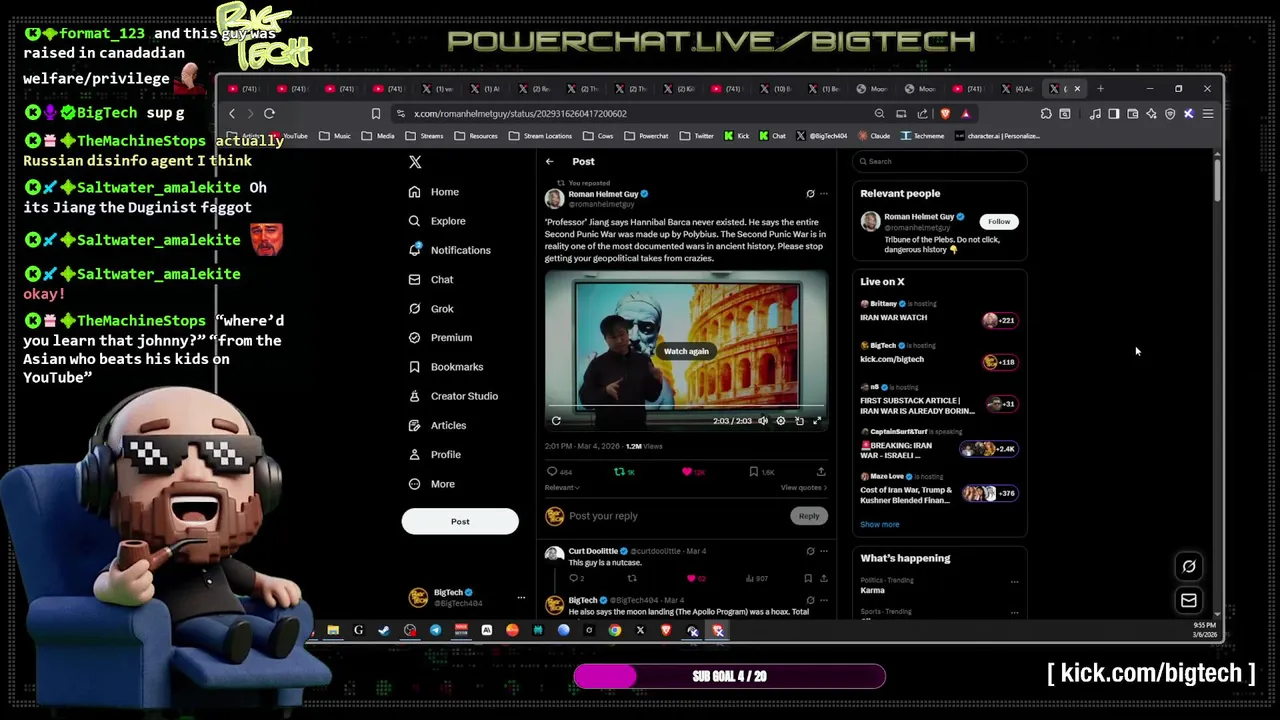Open the Kick bookmark
This screenshot has height=720, width=1280.
pos(736,136)
